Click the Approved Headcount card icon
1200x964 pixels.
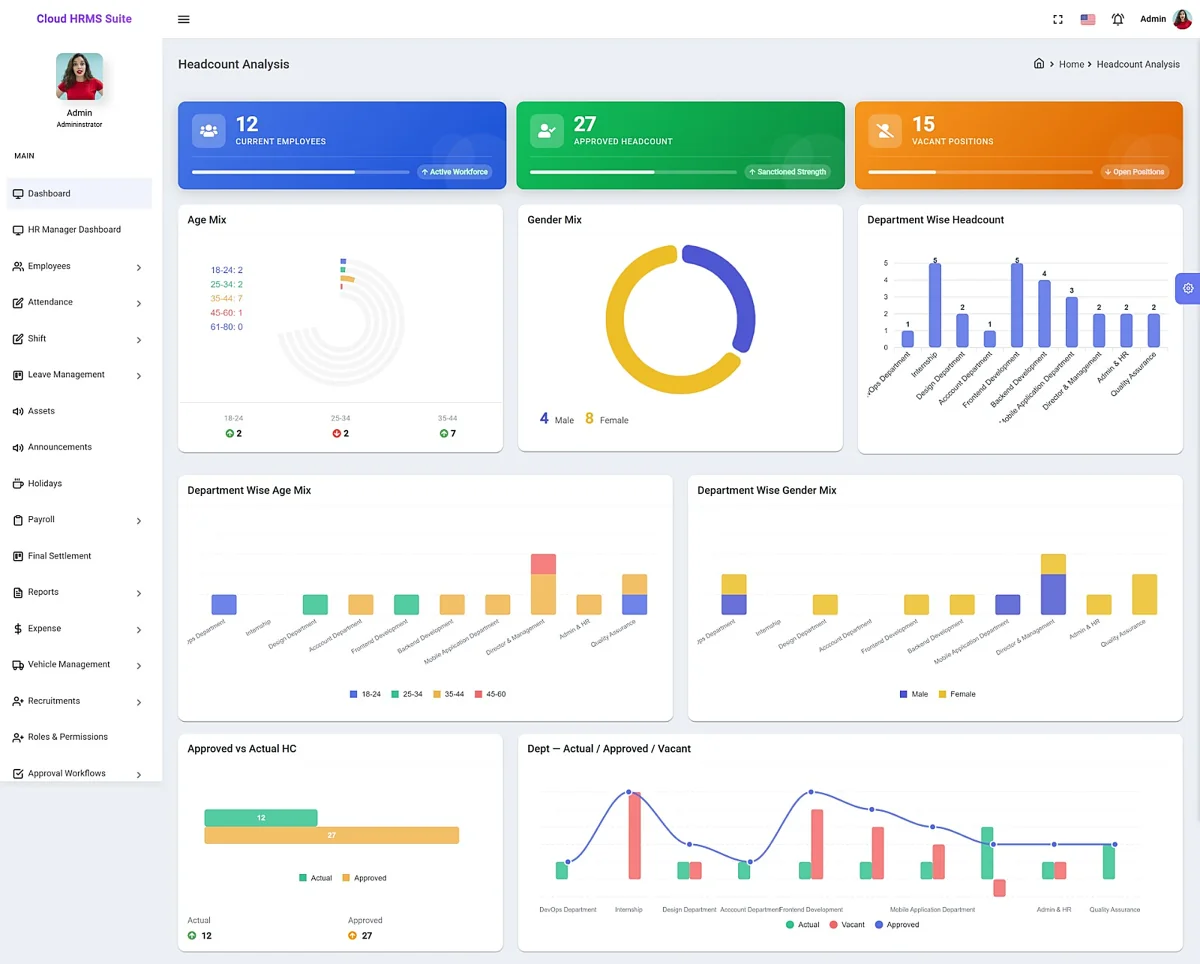click(547, 131)
